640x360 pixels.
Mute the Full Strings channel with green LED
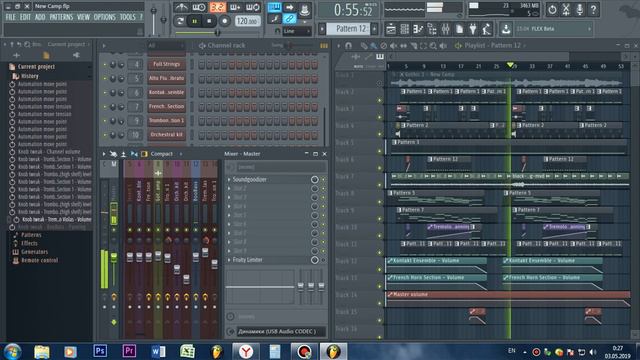point(105,64)
